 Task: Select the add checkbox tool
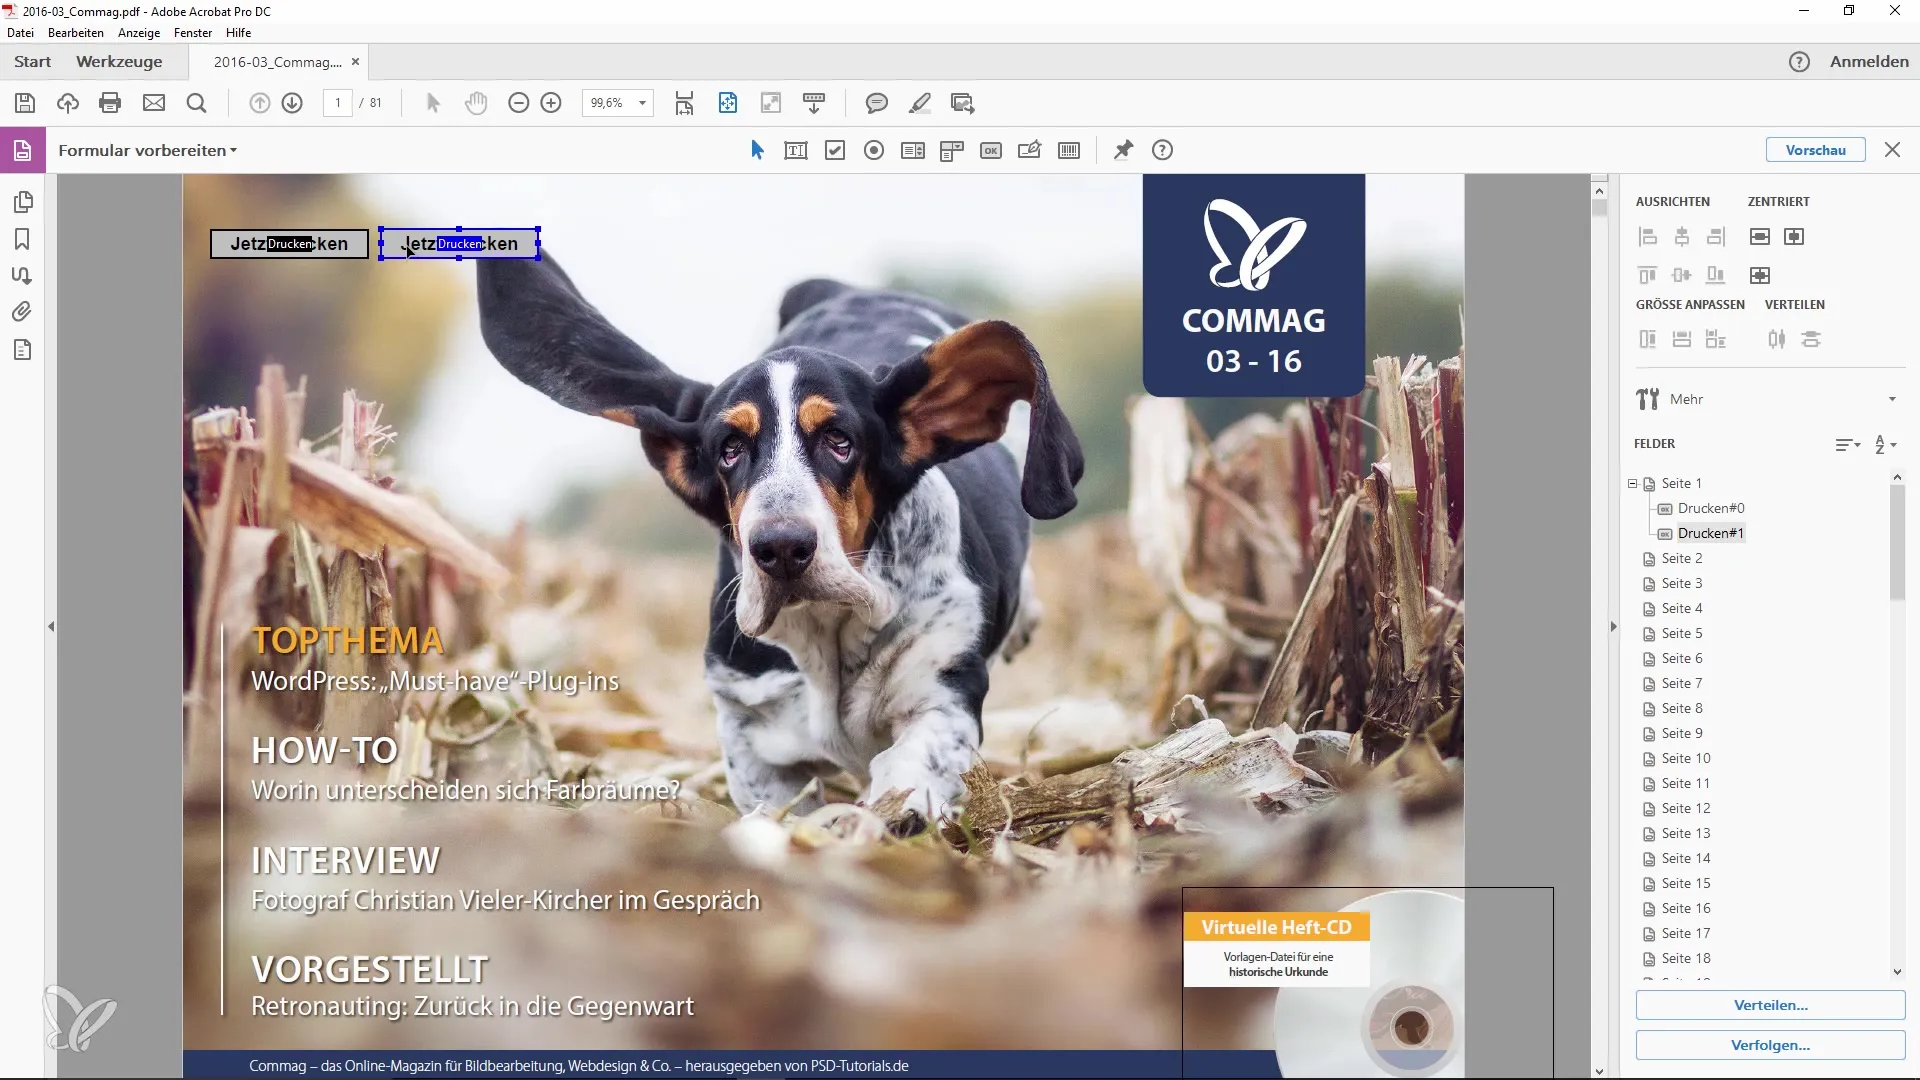point(835,150)
